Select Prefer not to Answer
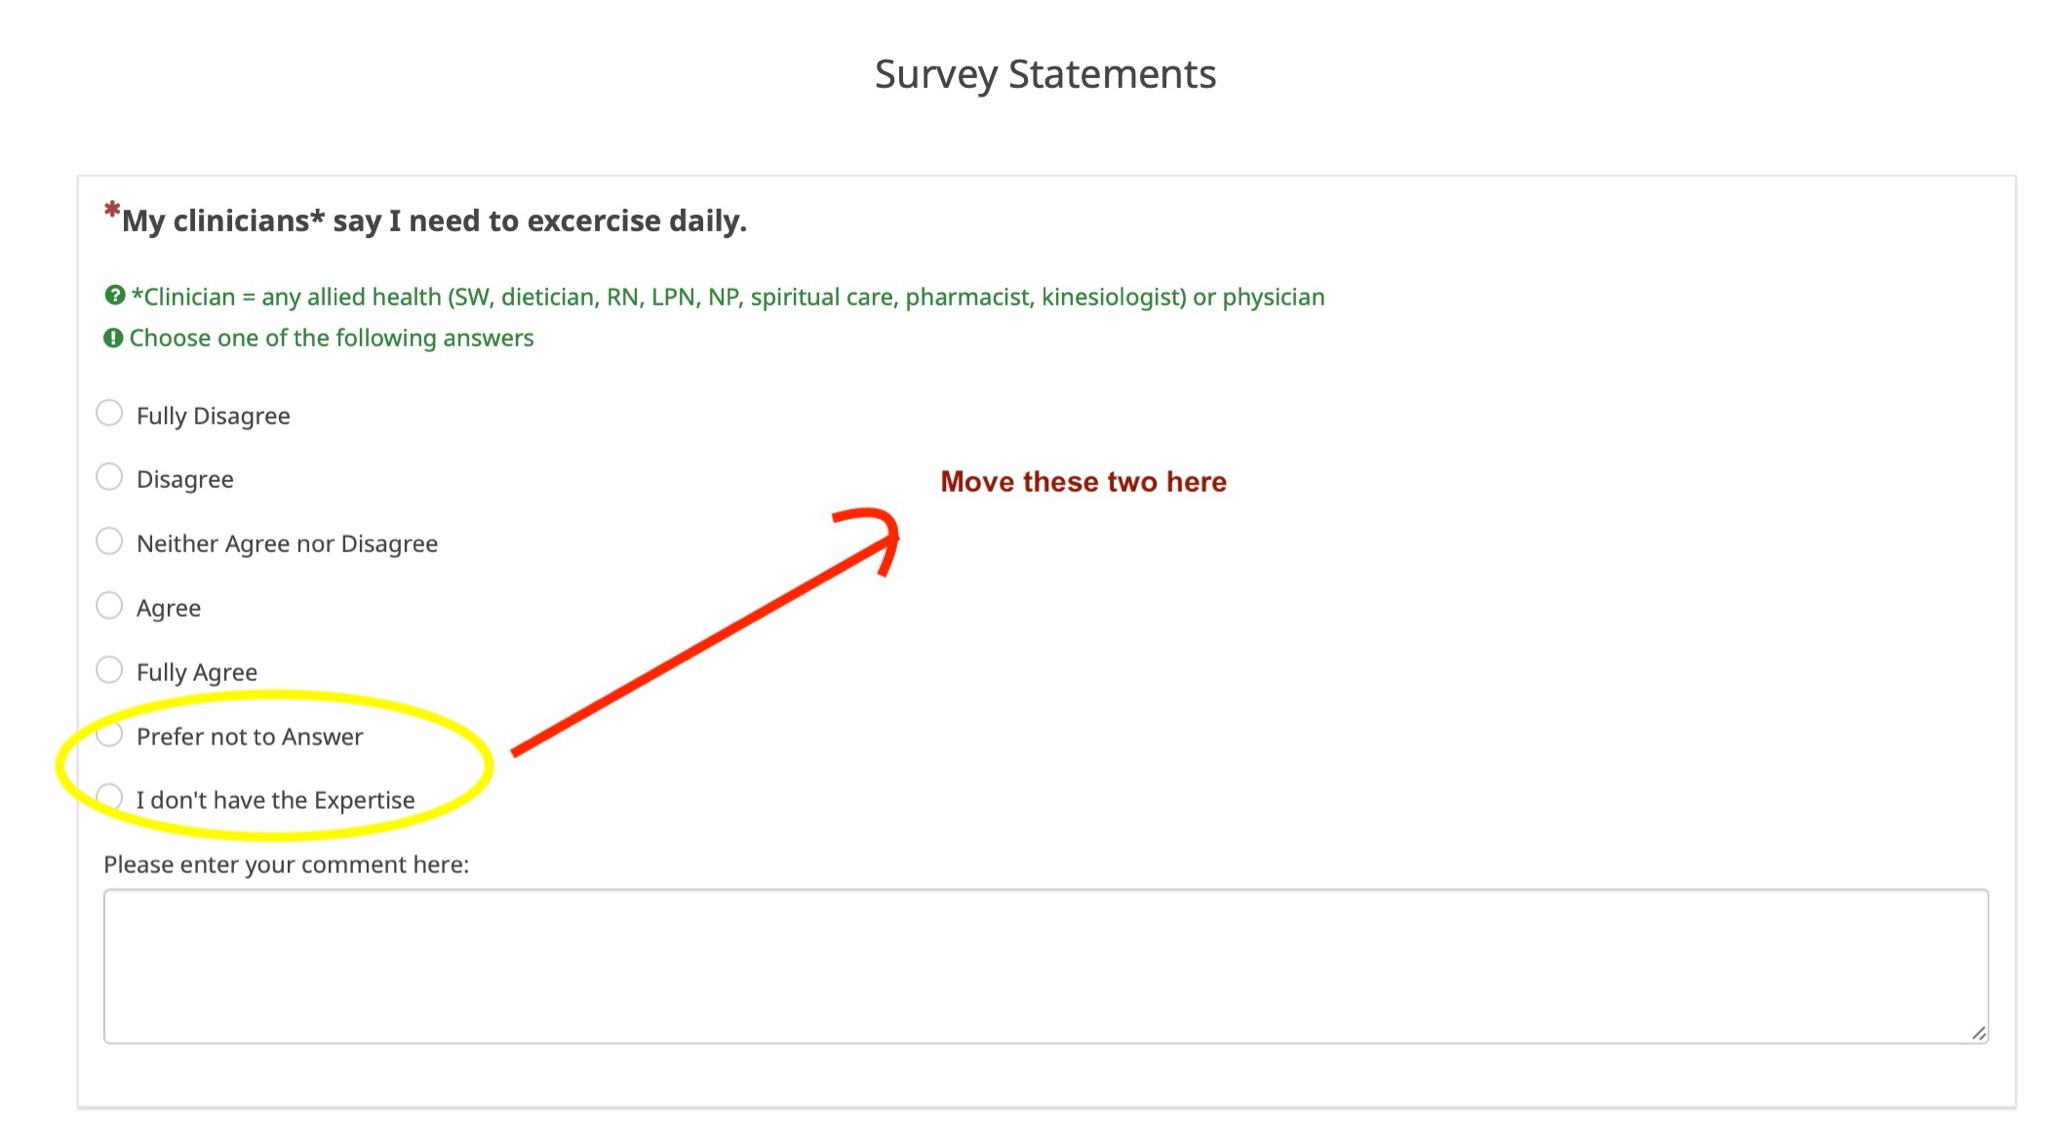Screen dimensions: 2048x1121 pos(110,735)
